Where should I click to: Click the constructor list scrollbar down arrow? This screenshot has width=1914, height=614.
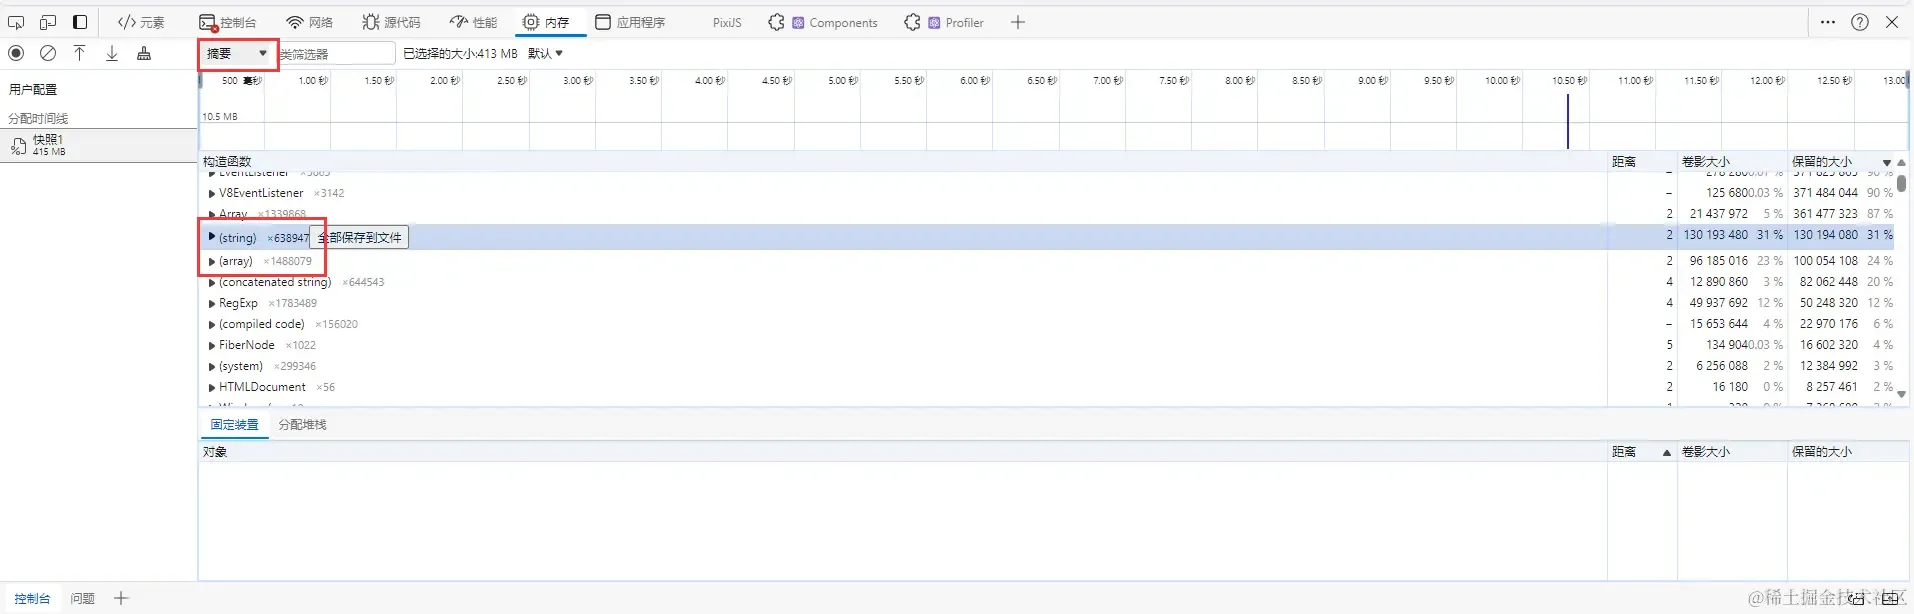click(1901, 395)
